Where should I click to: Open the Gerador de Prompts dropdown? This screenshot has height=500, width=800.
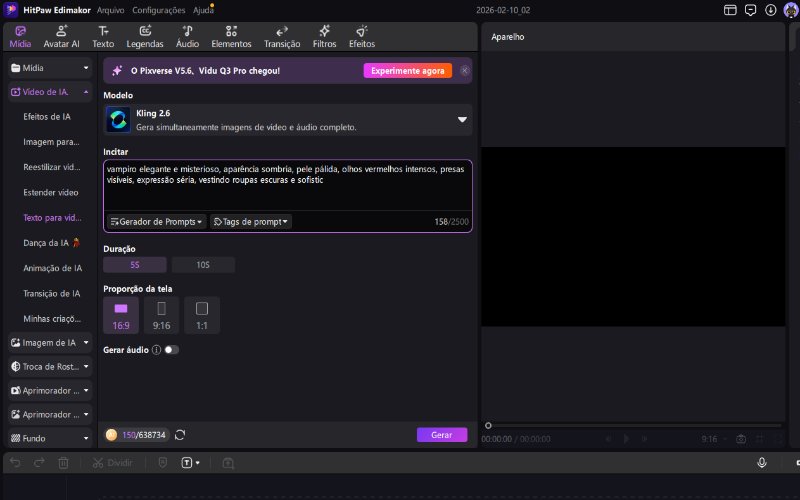pyautogui.click(x=156, y=222)
